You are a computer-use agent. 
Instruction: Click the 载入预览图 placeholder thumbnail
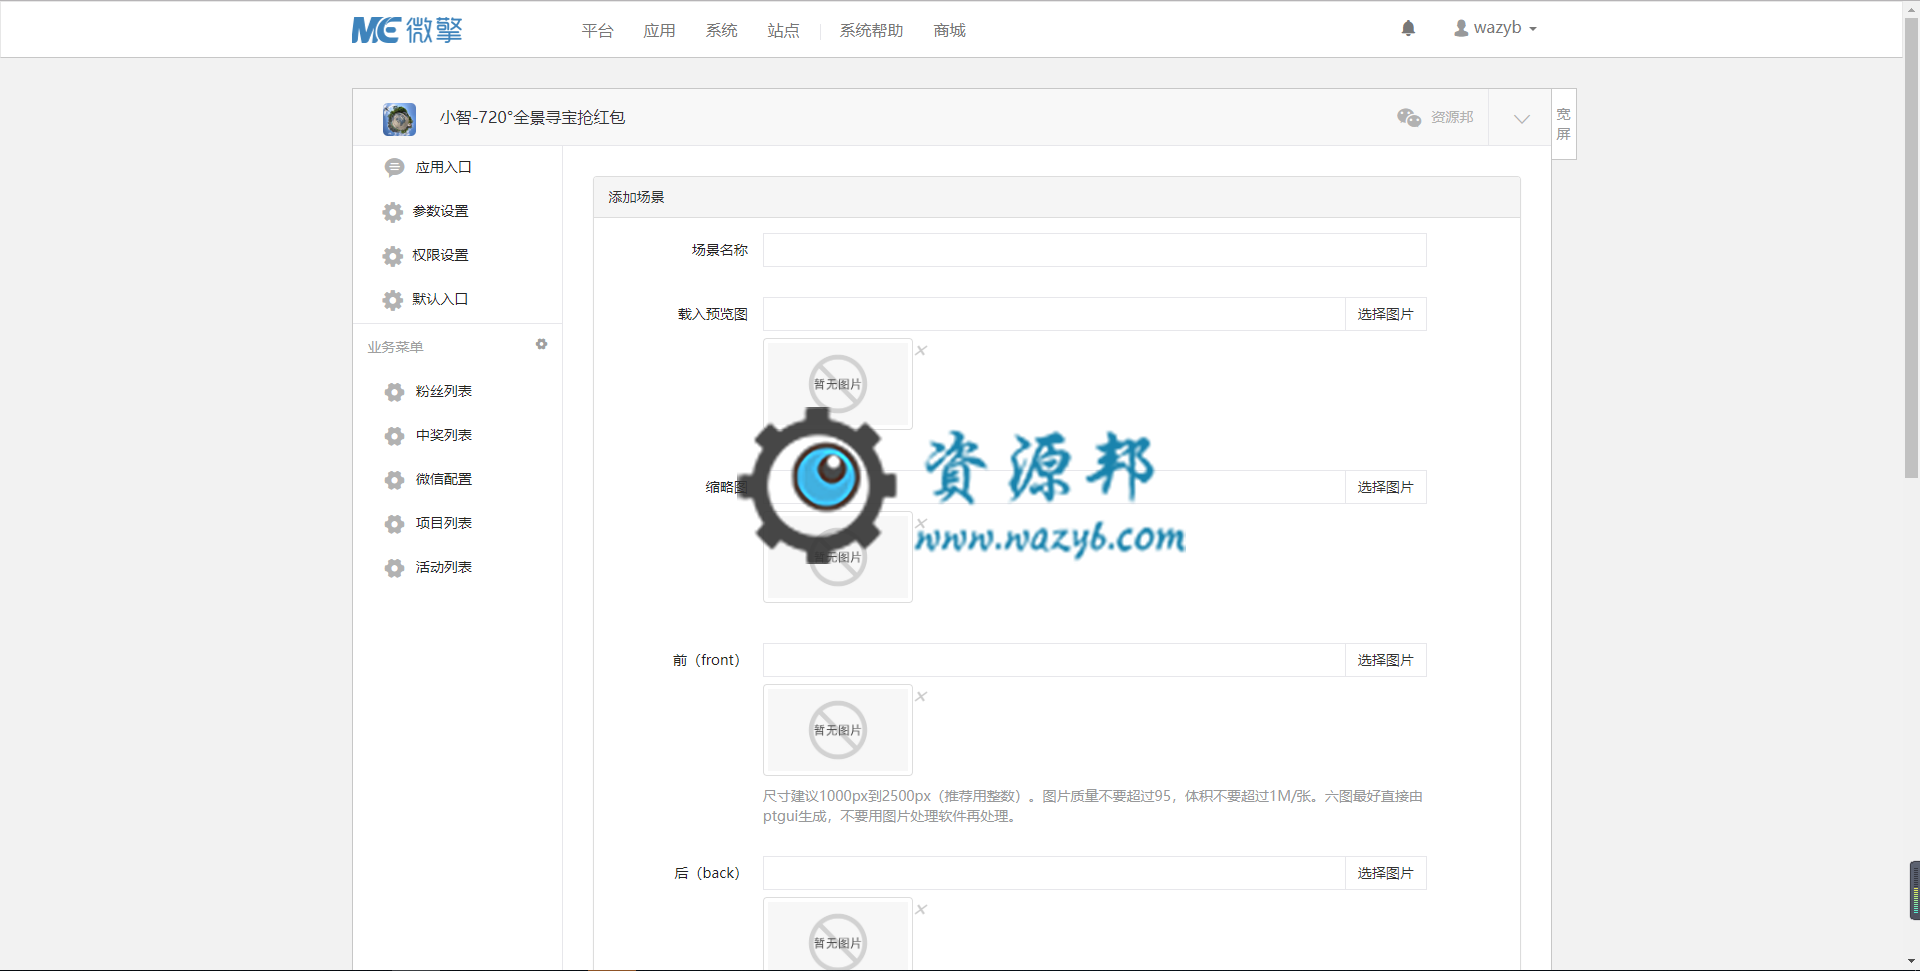838,384
